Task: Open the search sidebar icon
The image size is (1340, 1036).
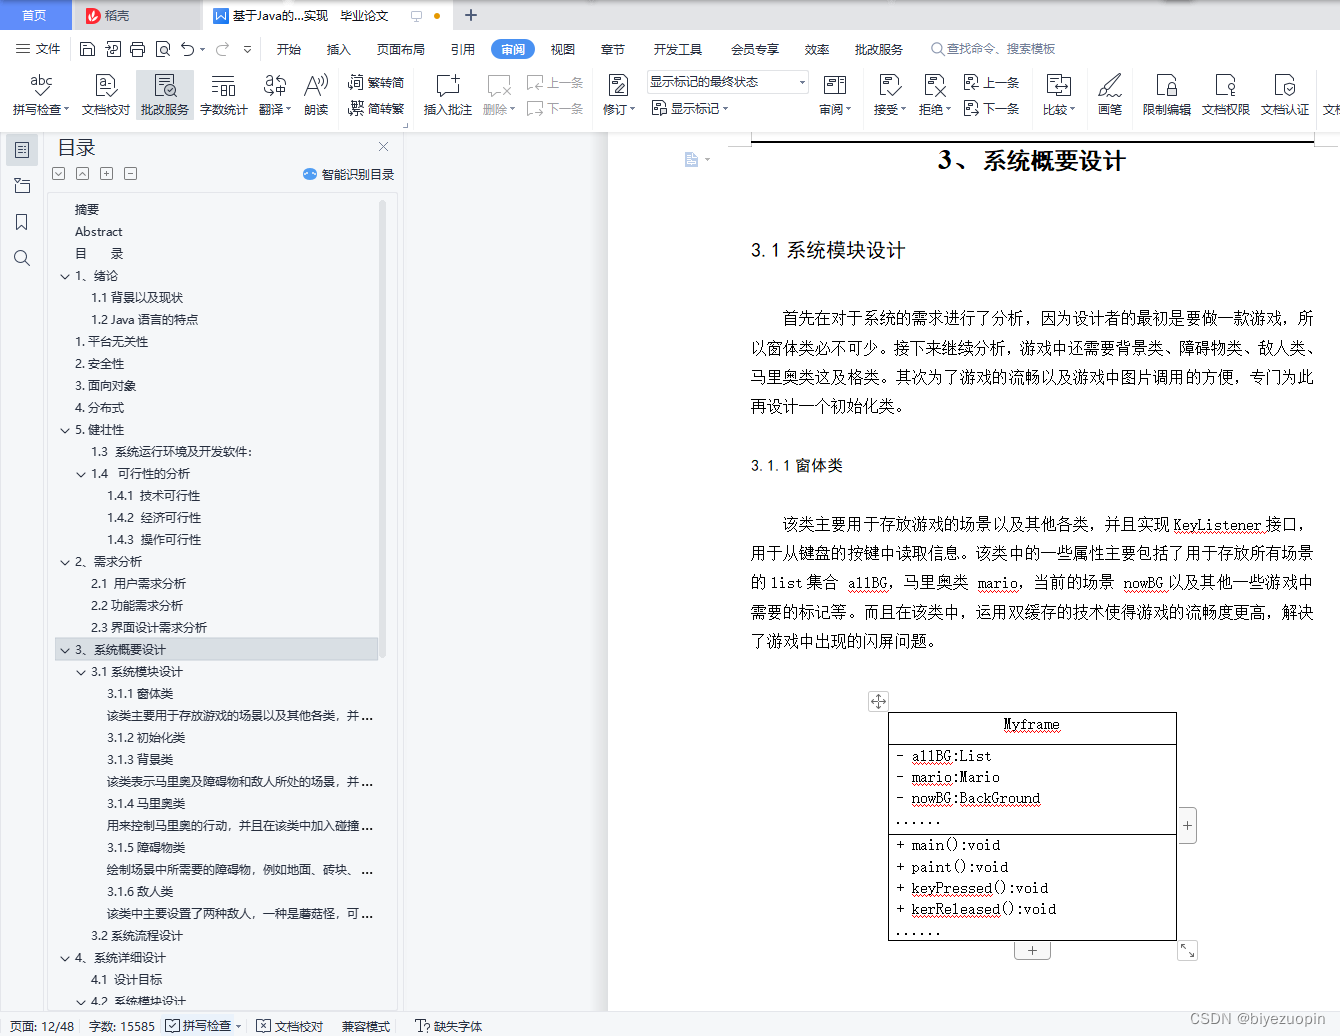Action: (22, 258)
